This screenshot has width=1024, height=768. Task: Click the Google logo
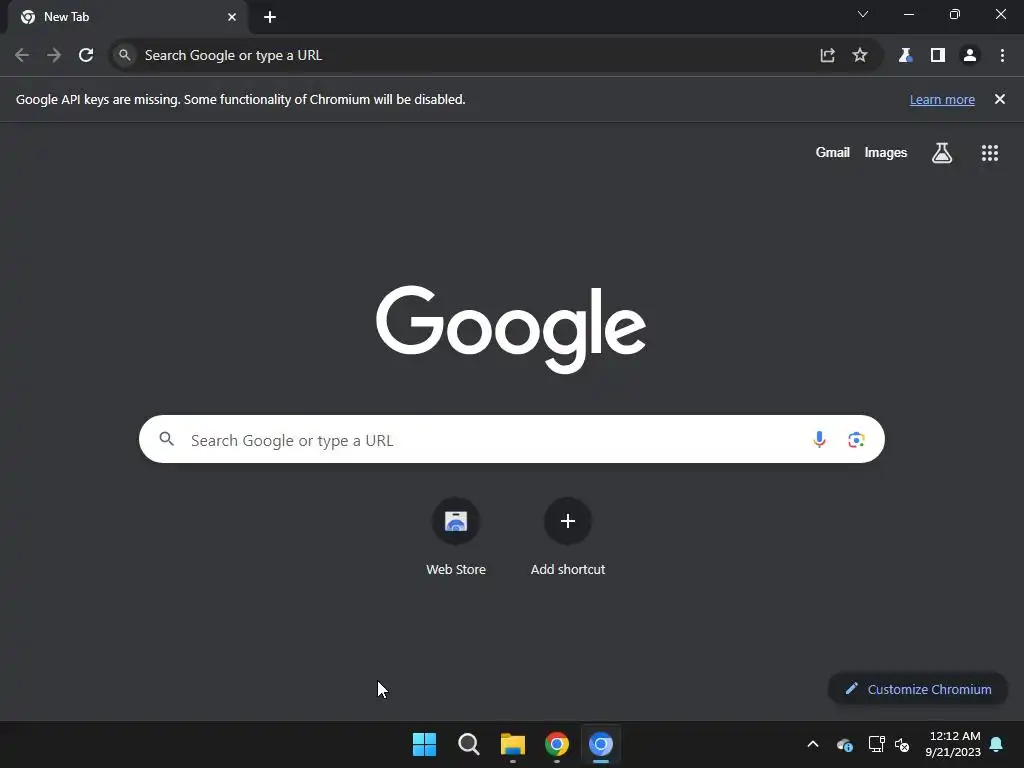[511, 329]
